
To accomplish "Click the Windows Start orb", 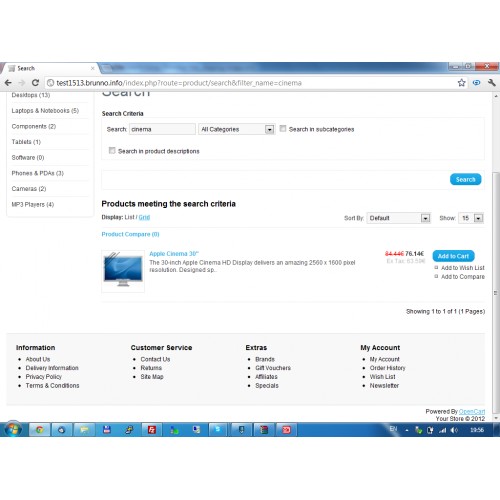I will coord(13,429).
